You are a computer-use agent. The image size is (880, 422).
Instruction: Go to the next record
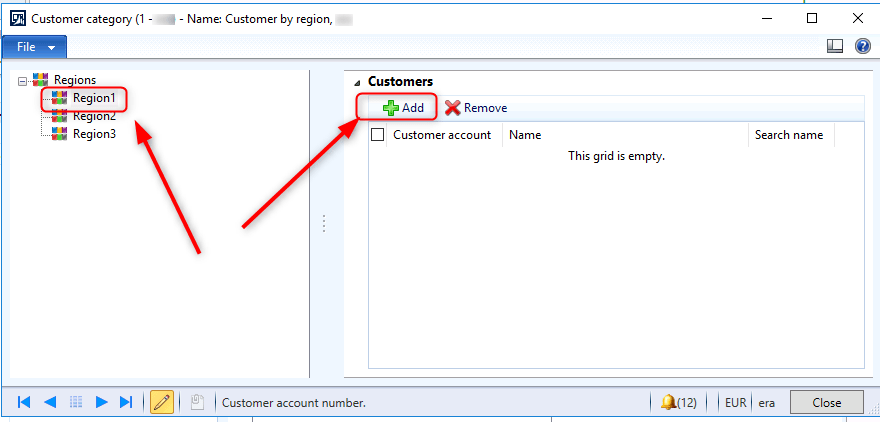(x=101, y=402)
